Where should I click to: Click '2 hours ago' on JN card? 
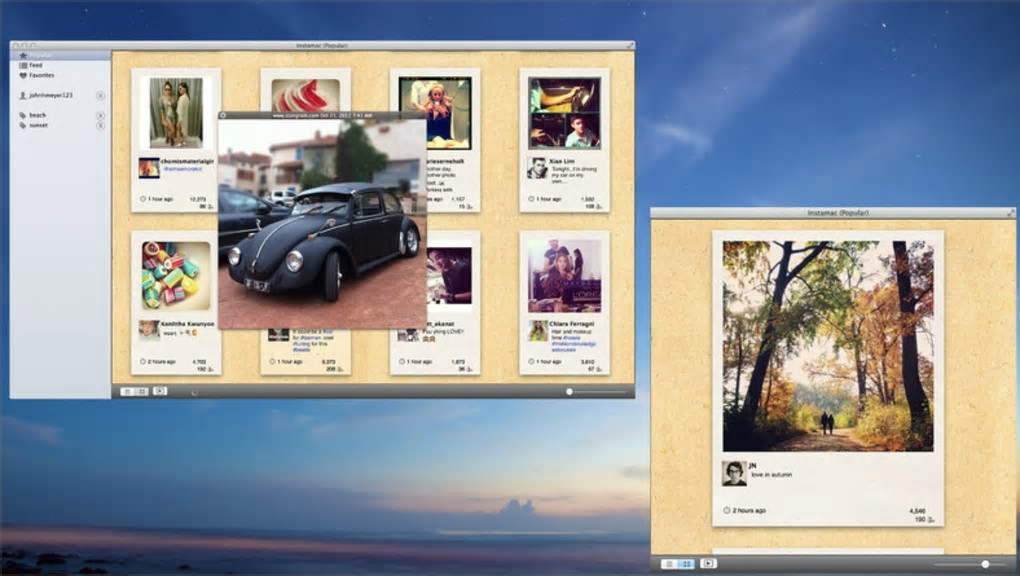[749, 510]
